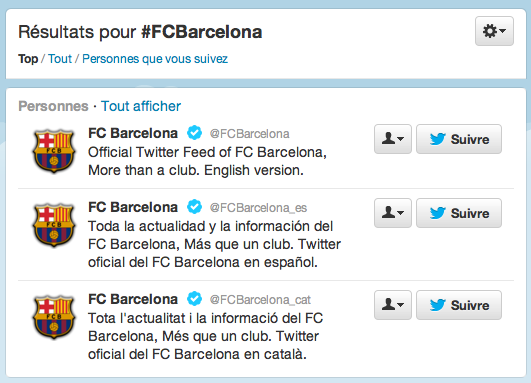Viewport: 531px width, 383px height.
Task: Switch to the Tout results filter
Action: tap(60, 59)
